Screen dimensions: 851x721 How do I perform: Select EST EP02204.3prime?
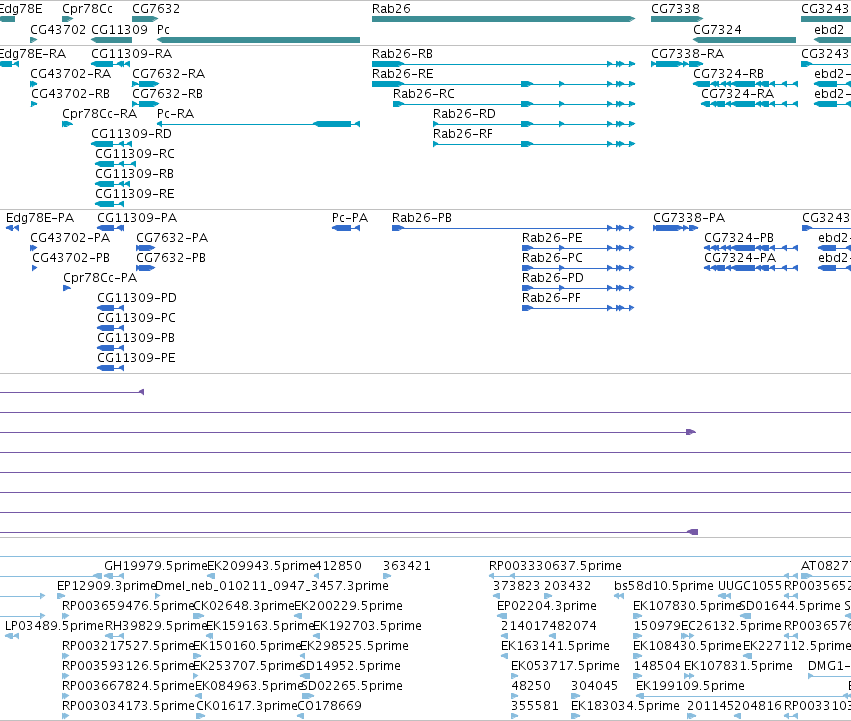coord(547,606)
